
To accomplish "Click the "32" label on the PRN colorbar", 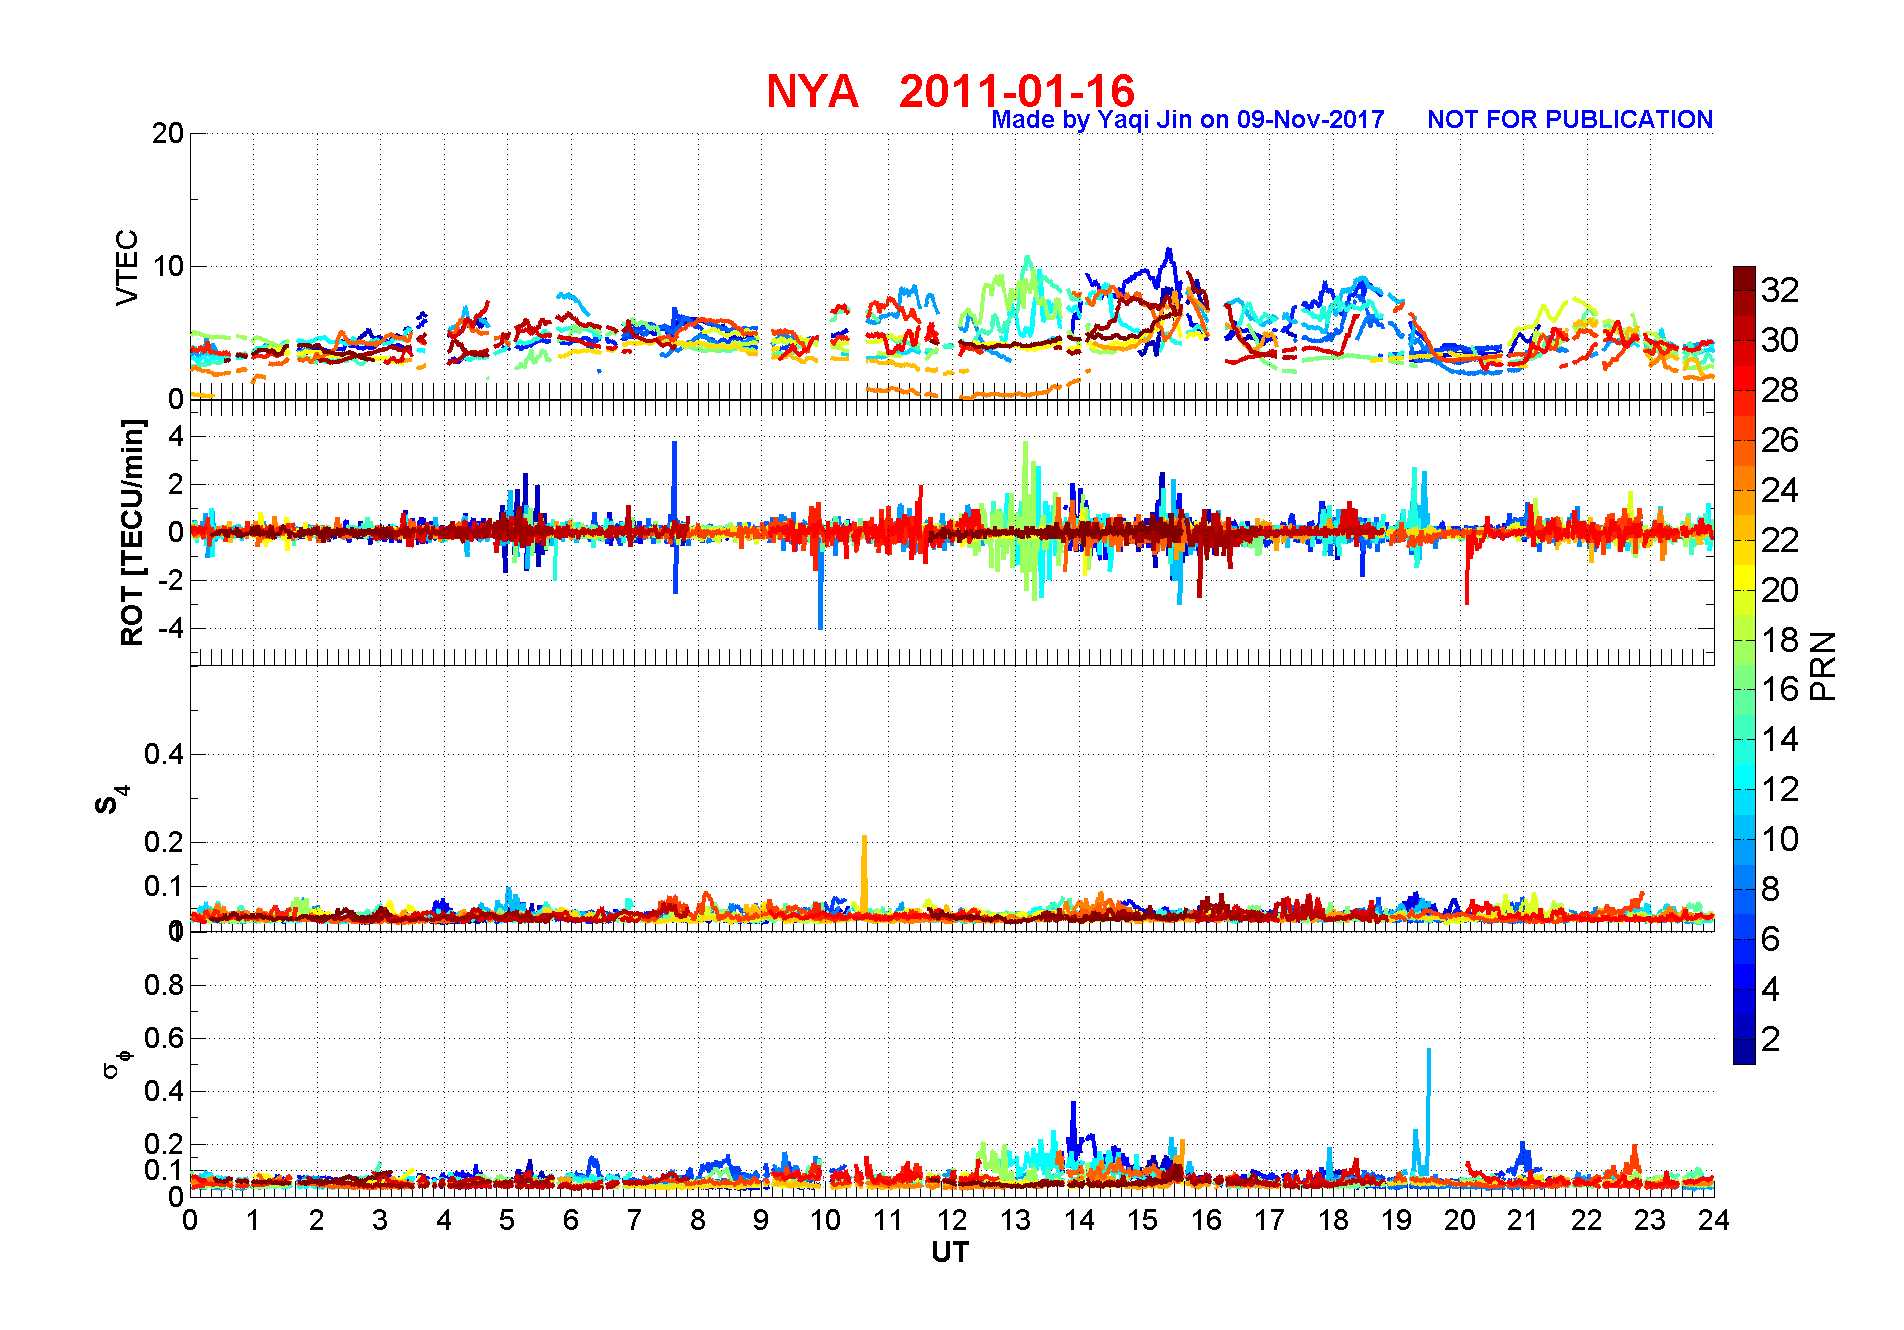I will (x=1780, y=290).
